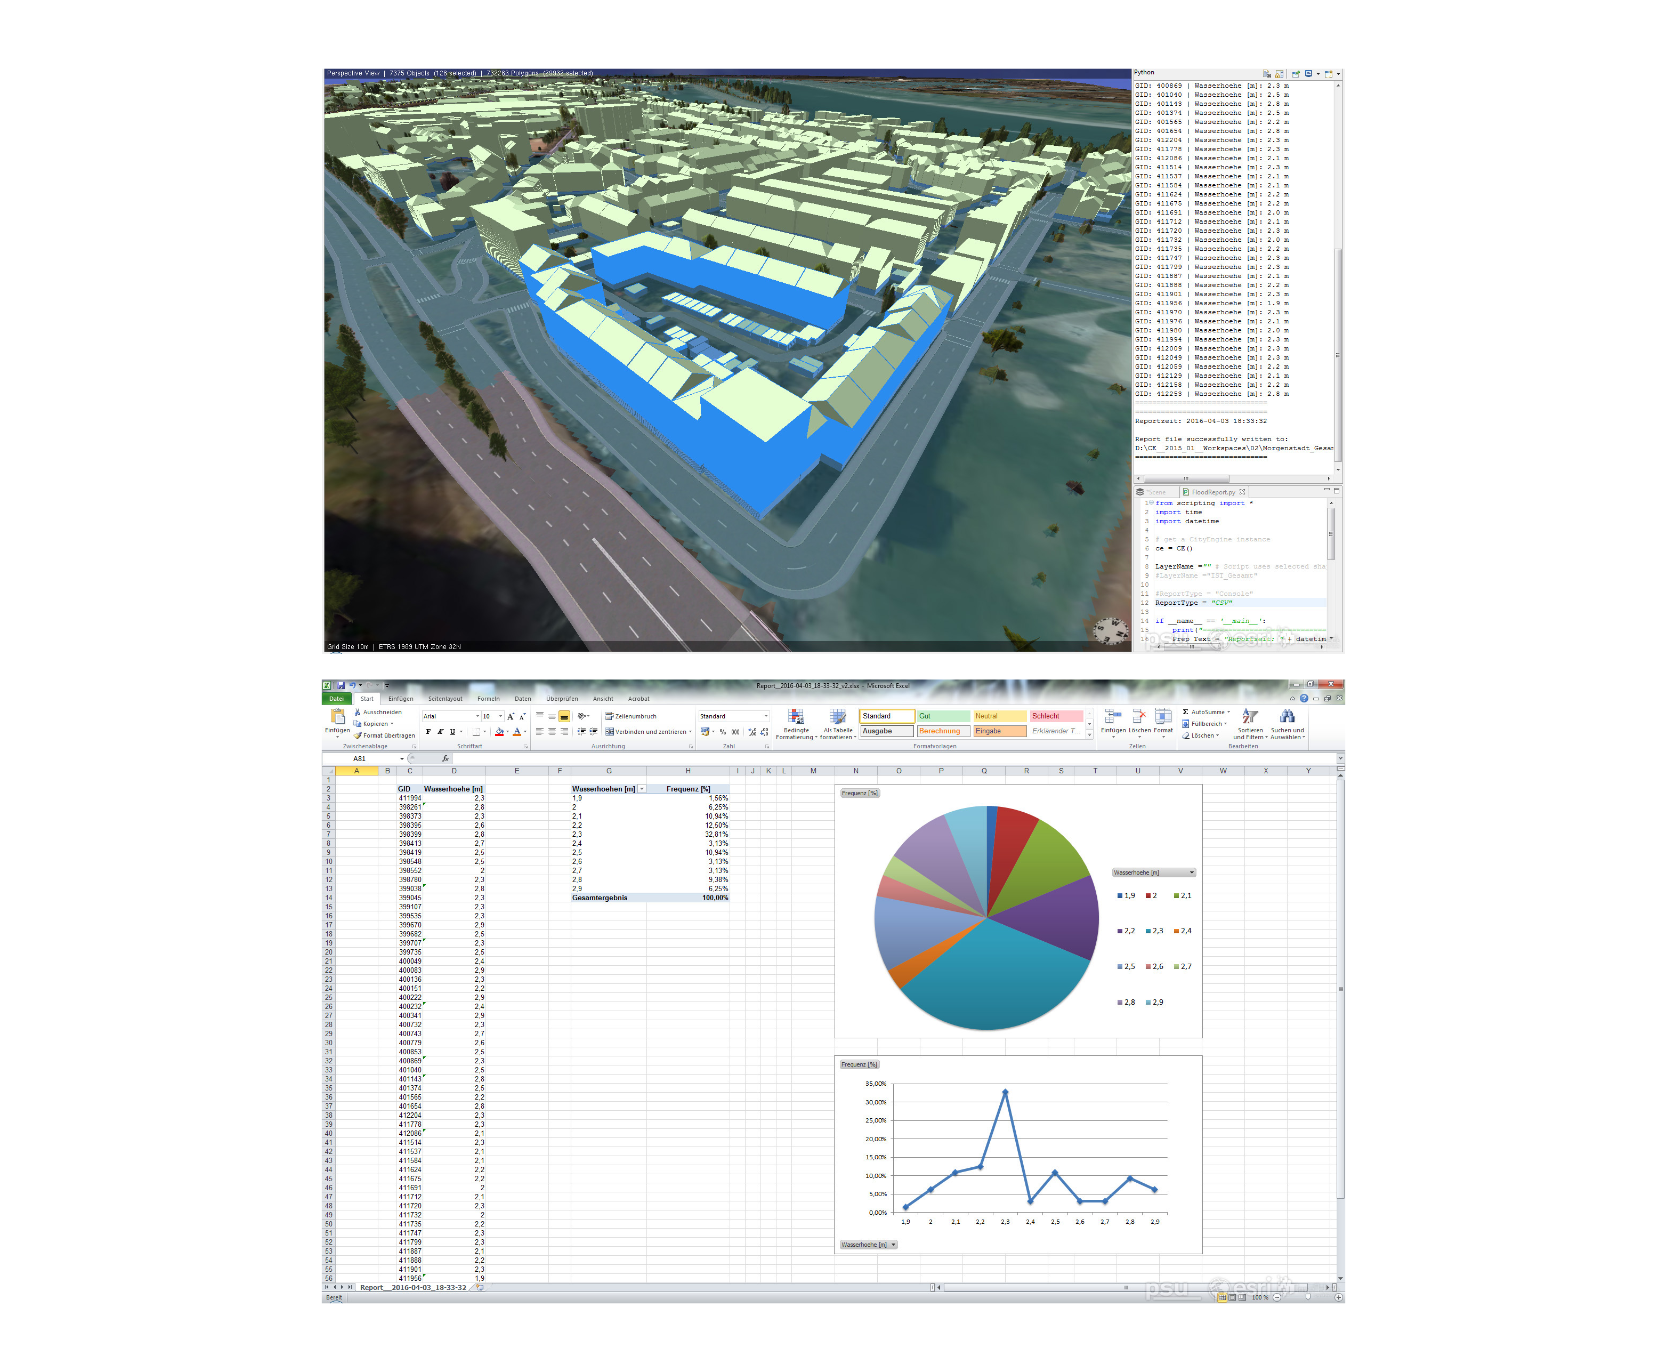Image resolution: width=1667 pixels, height=1359 pixels.
Task: Open the name box A81 dropdown
Action: [402, 758]
